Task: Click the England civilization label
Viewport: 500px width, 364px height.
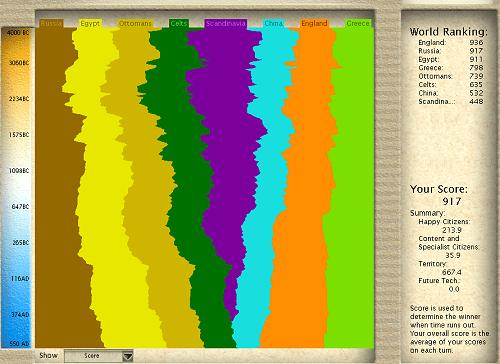Action: (314, 23)
